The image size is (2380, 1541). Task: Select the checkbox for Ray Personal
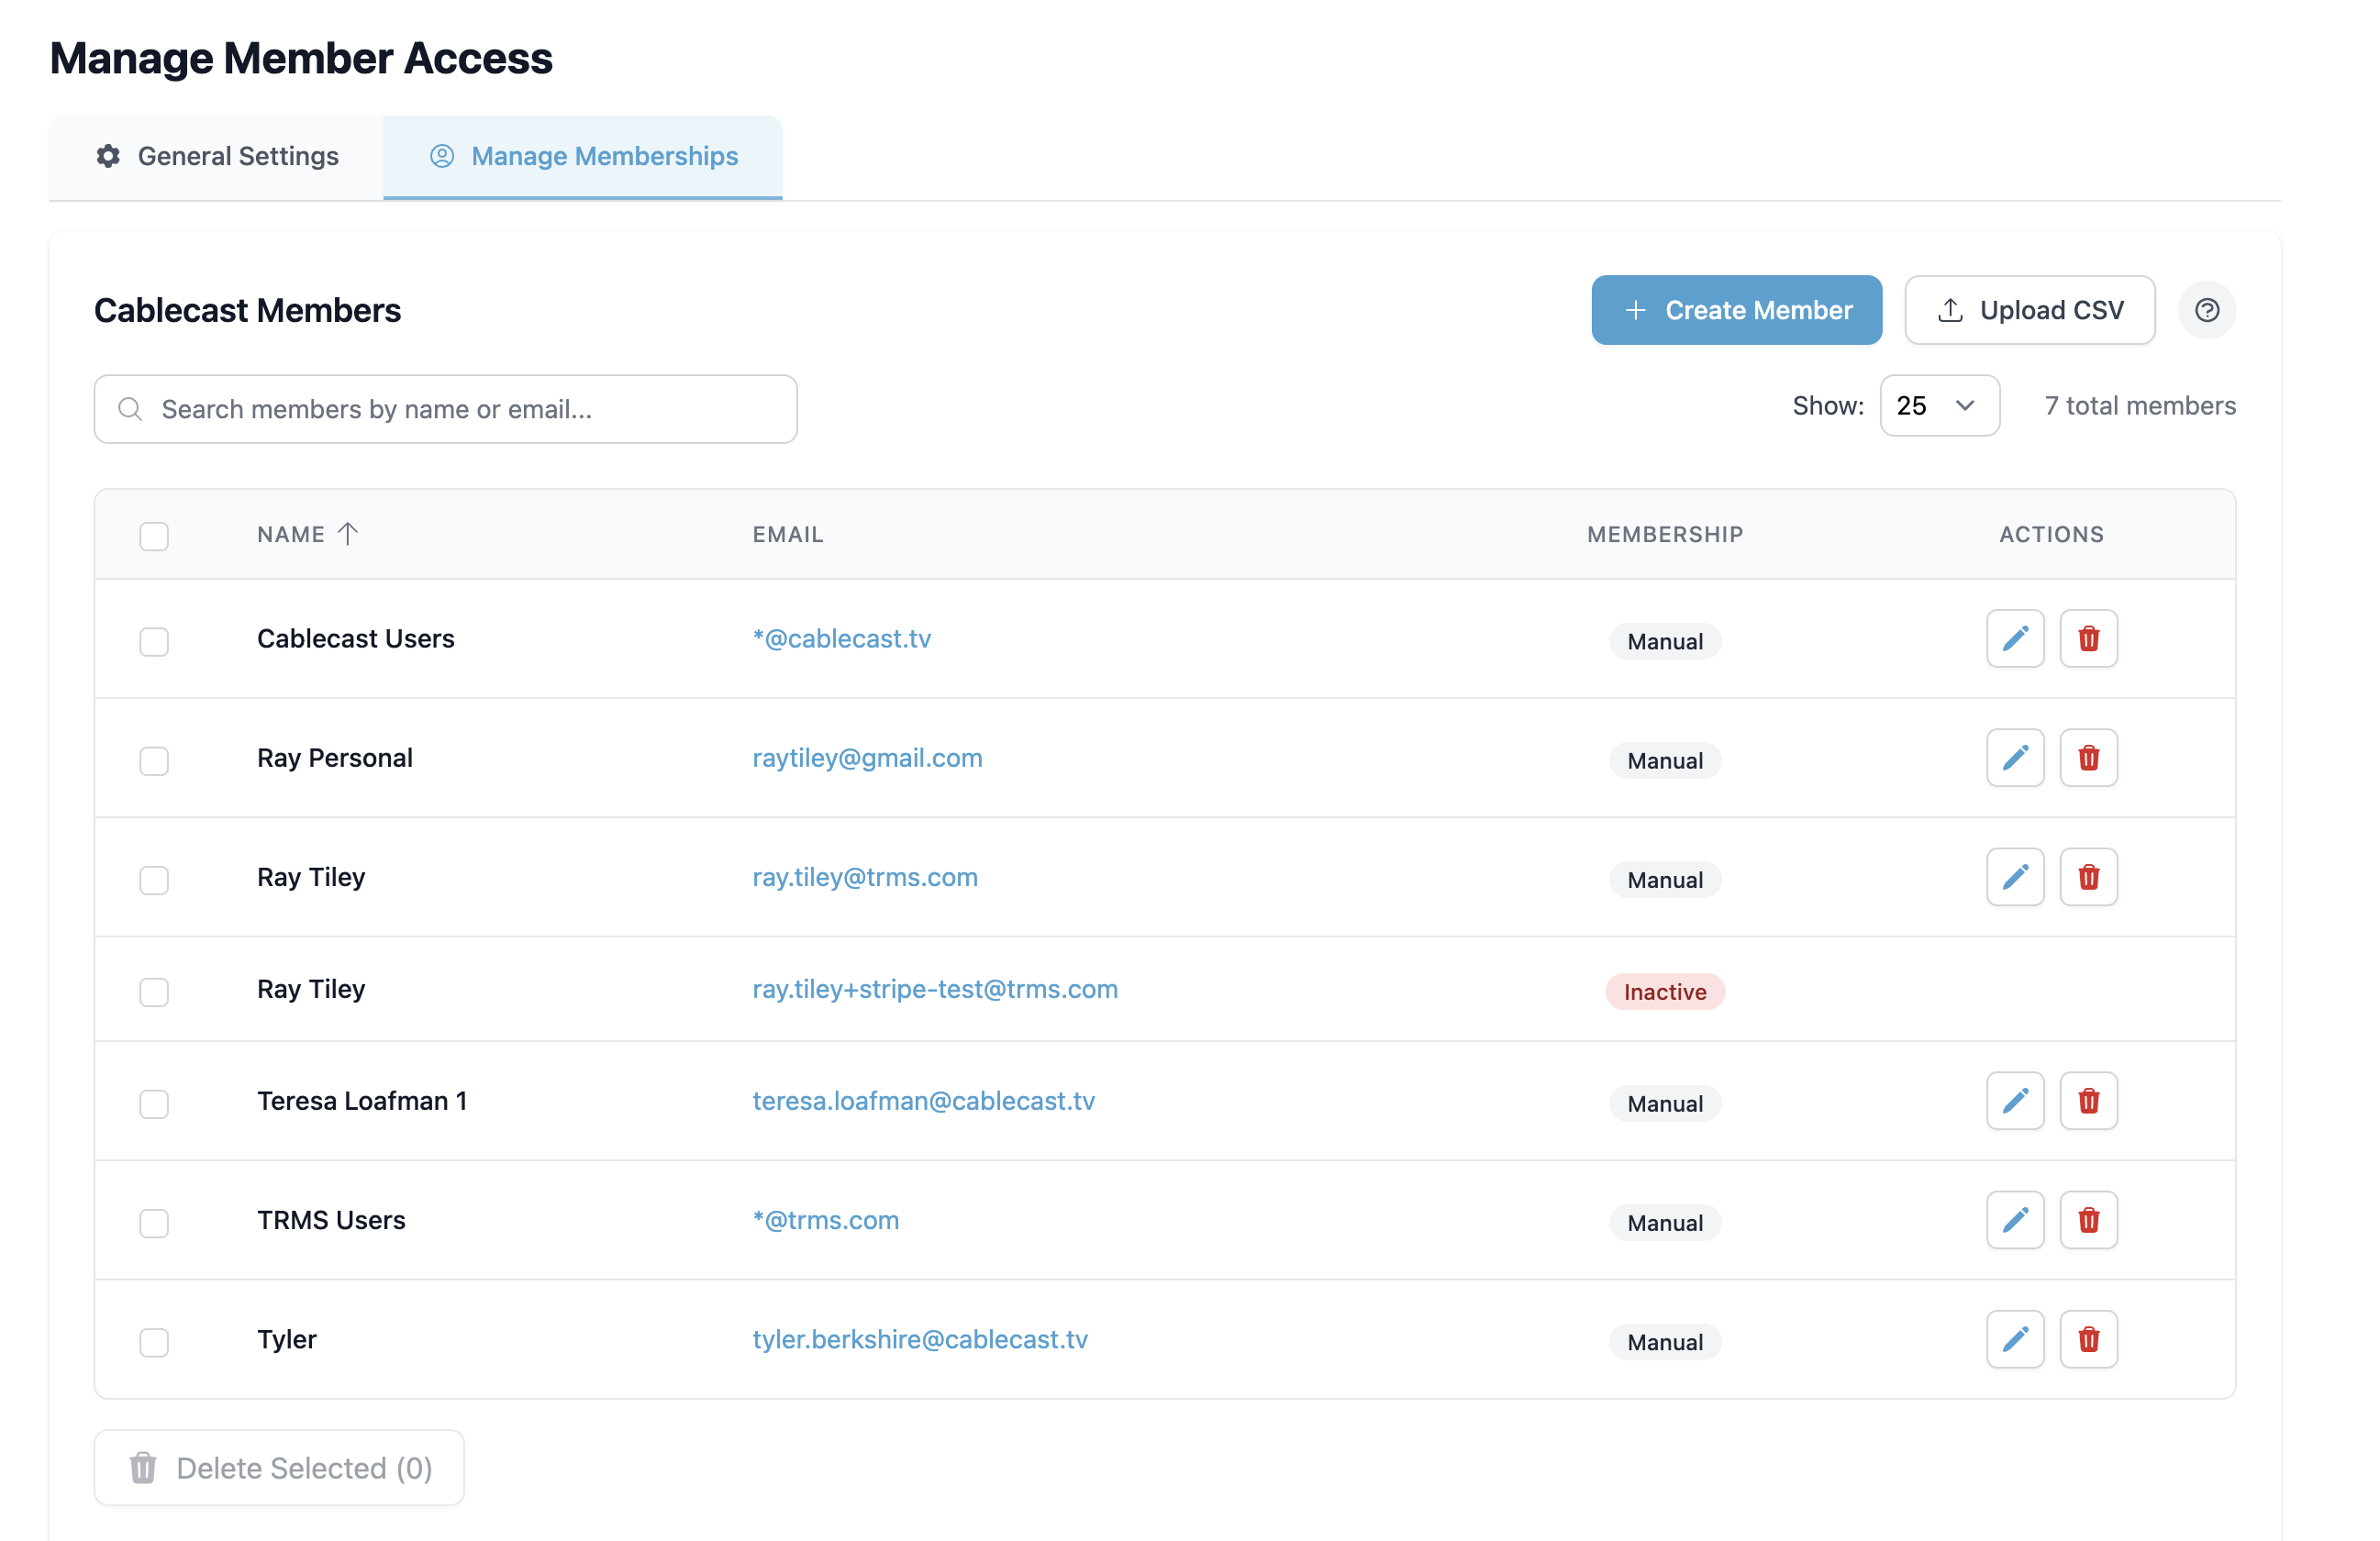(x=154, y=761)
